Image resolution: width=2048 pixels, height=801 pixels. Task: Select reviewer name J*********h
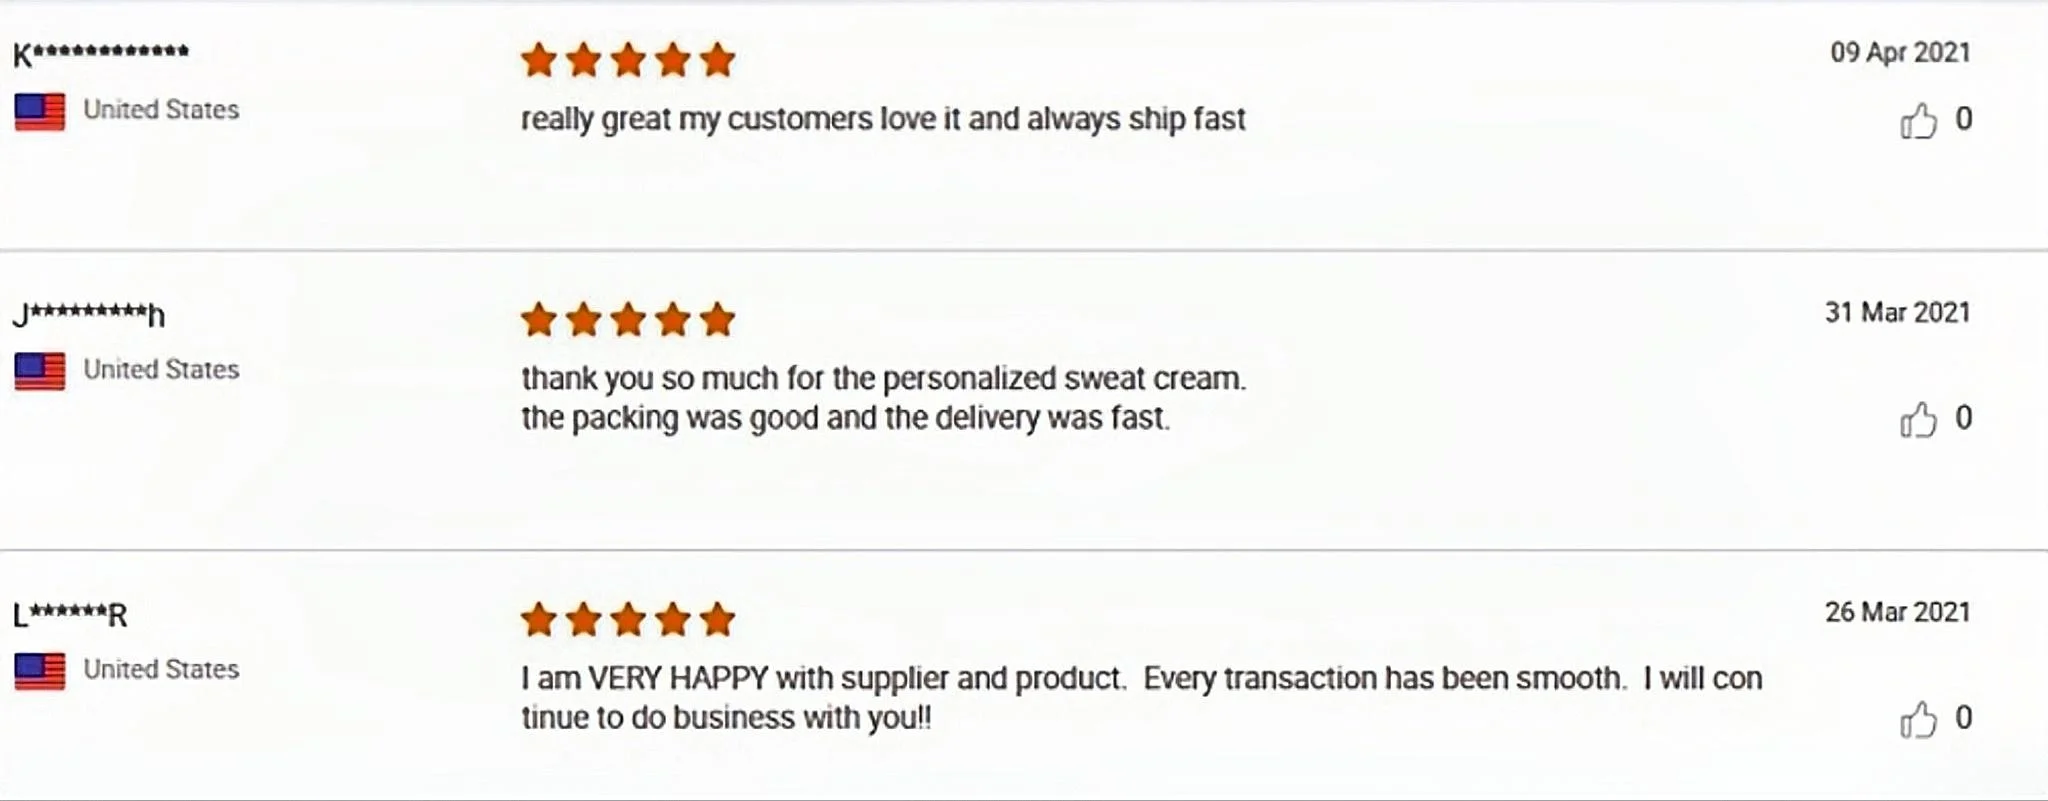point(89,315)
